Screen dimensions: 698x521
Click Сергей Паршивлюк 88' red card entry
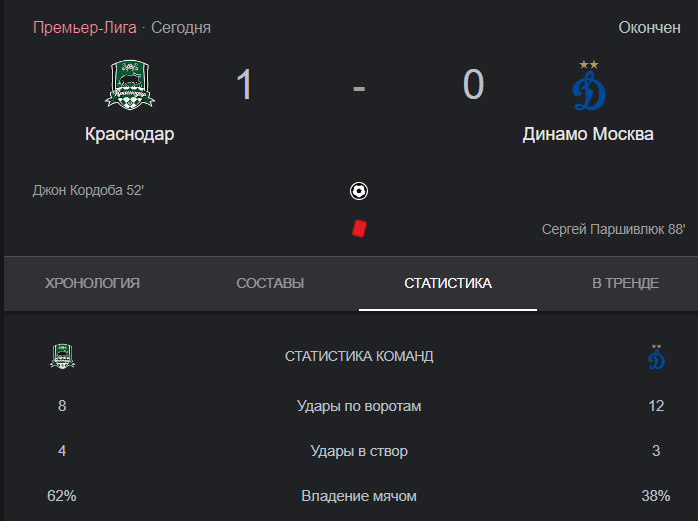[x=613, y=229]
